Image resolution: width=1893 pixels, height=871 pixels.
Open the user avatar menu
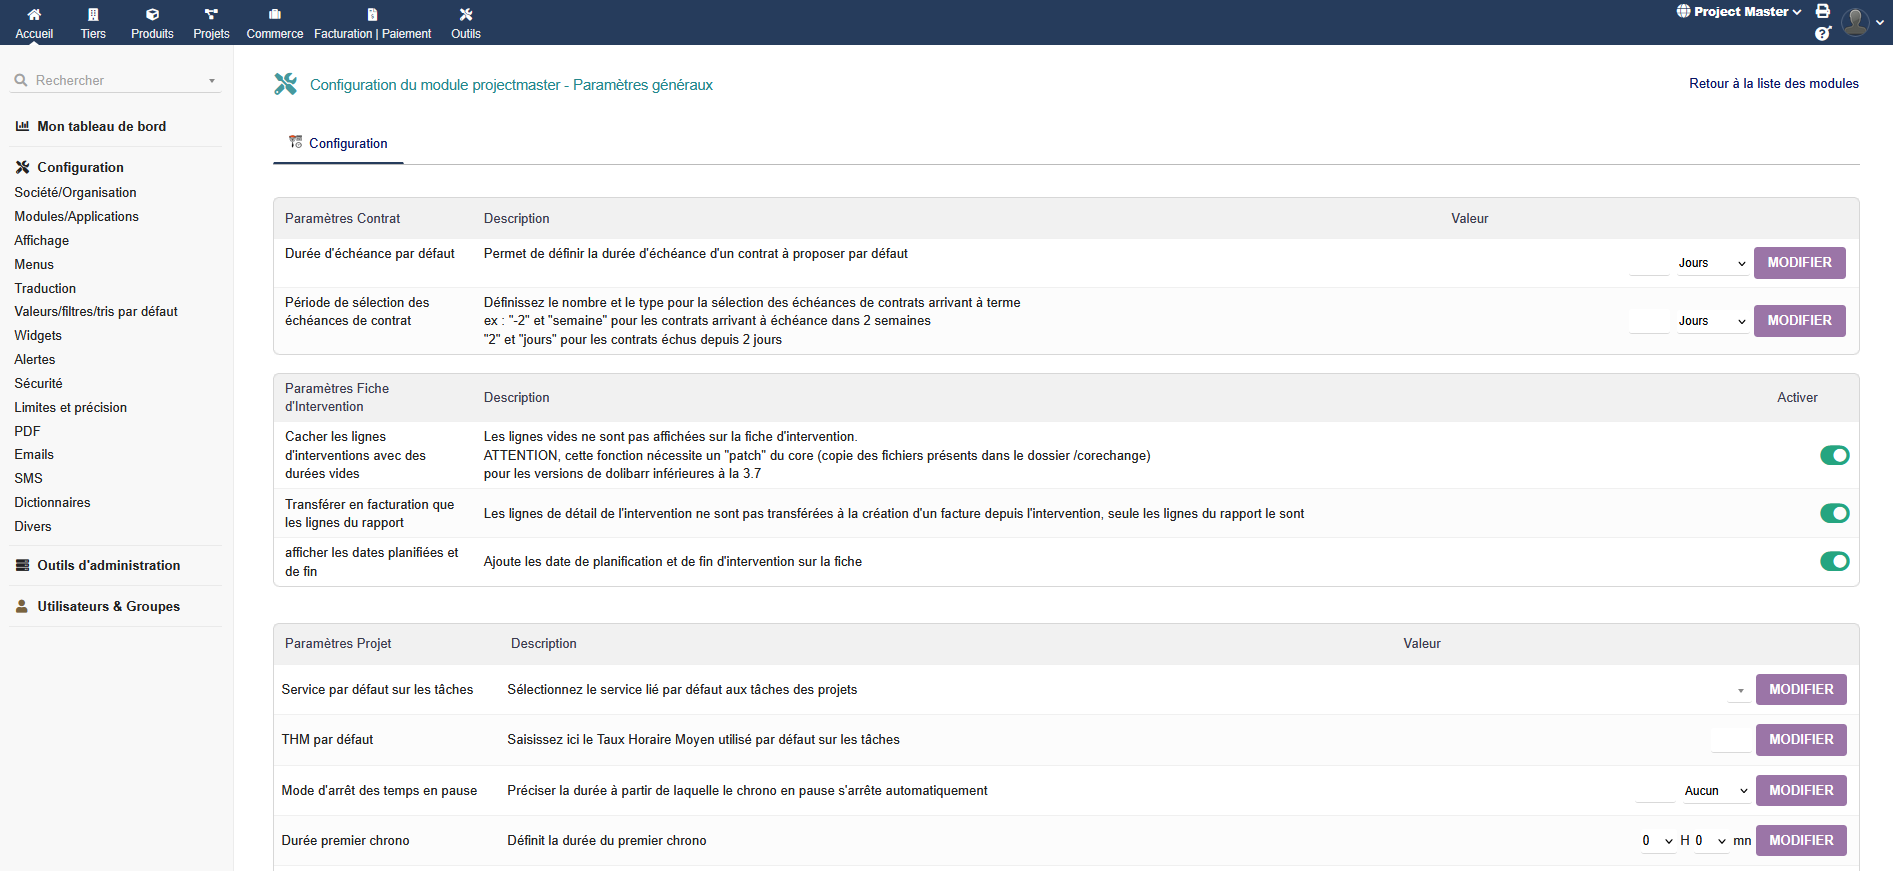pos(1858,22)
